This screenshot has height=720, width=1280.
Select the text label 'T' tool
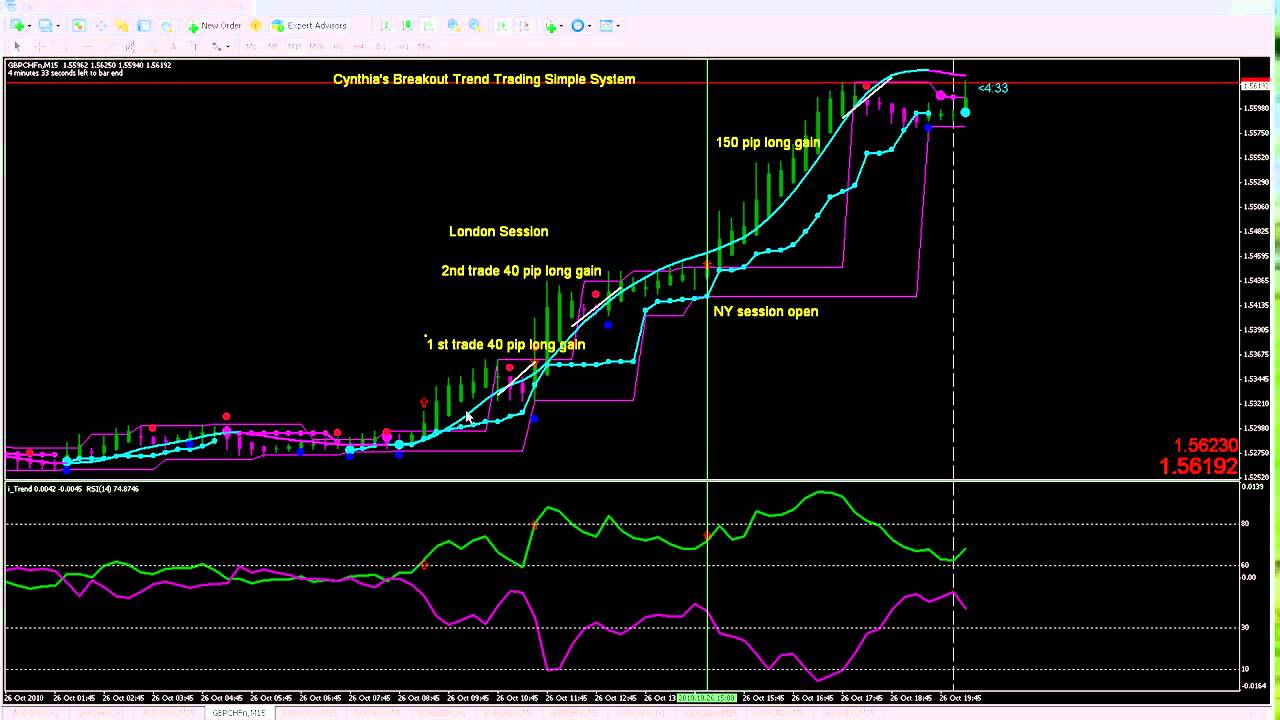coord(194,46)
